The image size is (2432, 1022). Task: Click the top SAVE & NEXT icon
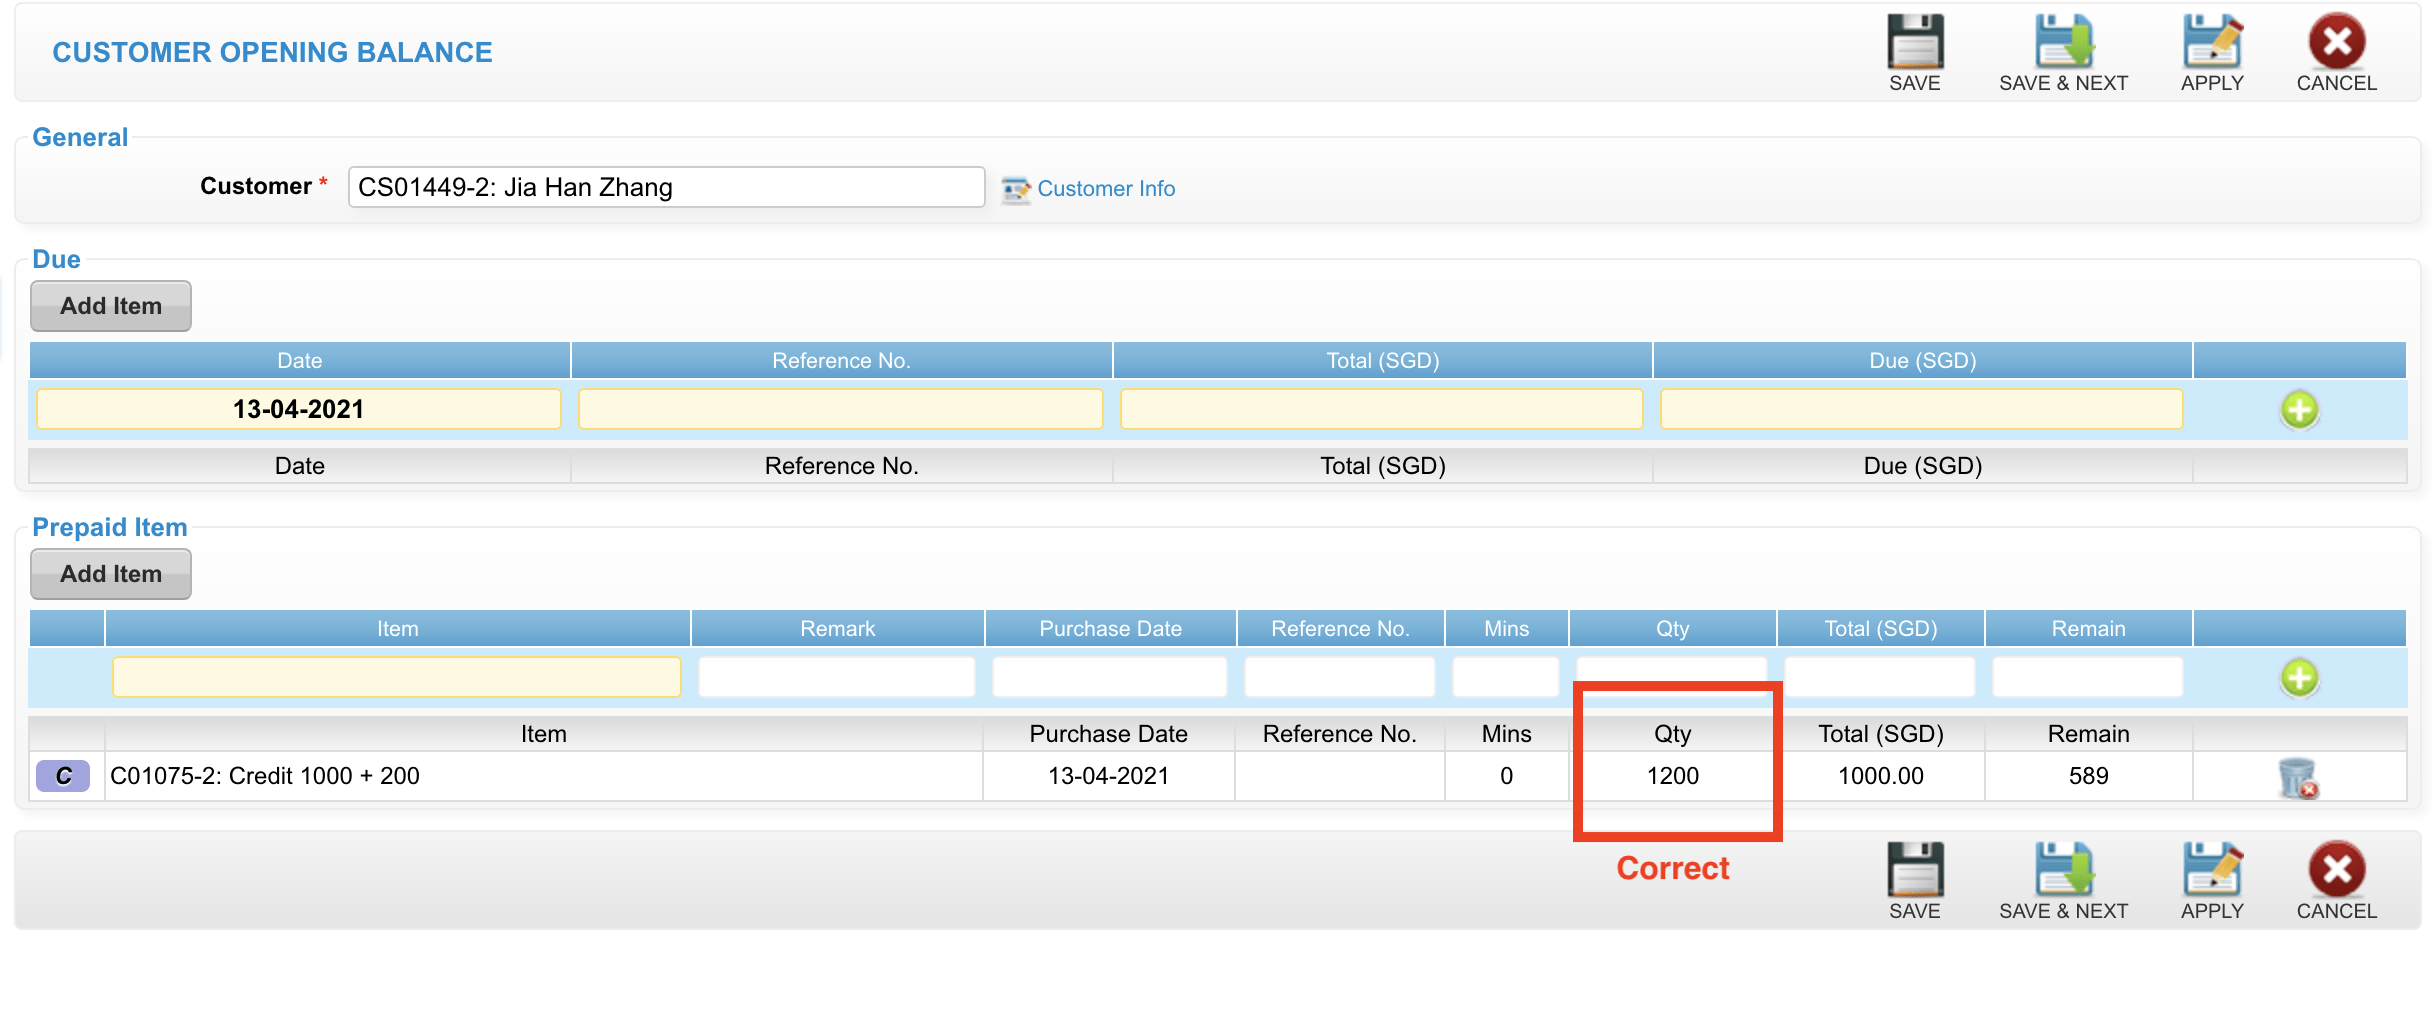pos(2063,42)
